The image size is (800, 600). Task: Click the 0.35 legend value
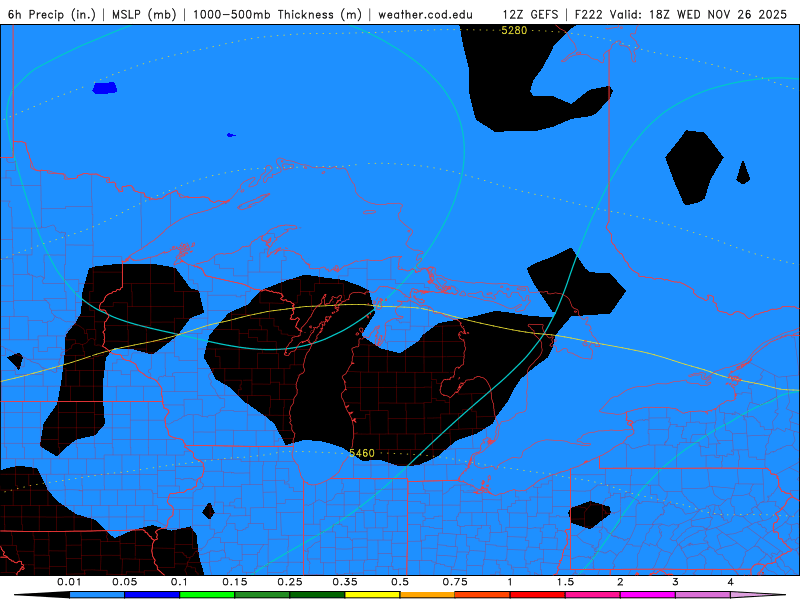pyautogui.click(x=345, y=582)
